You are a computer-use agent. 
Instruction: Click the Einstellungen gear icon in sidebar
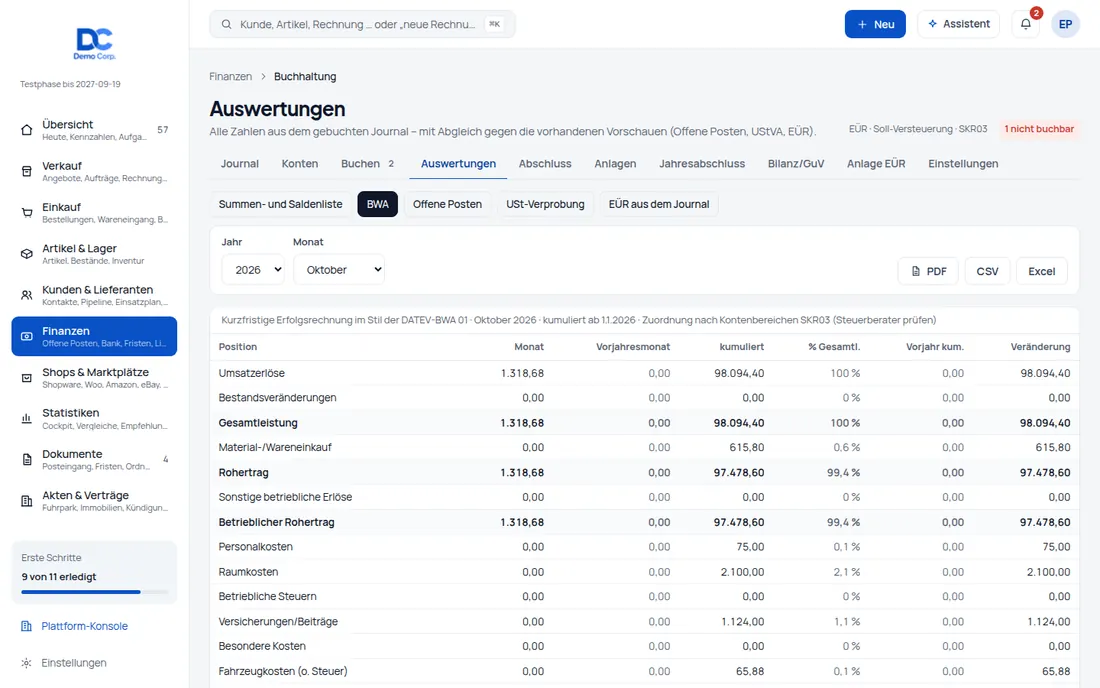27,663
